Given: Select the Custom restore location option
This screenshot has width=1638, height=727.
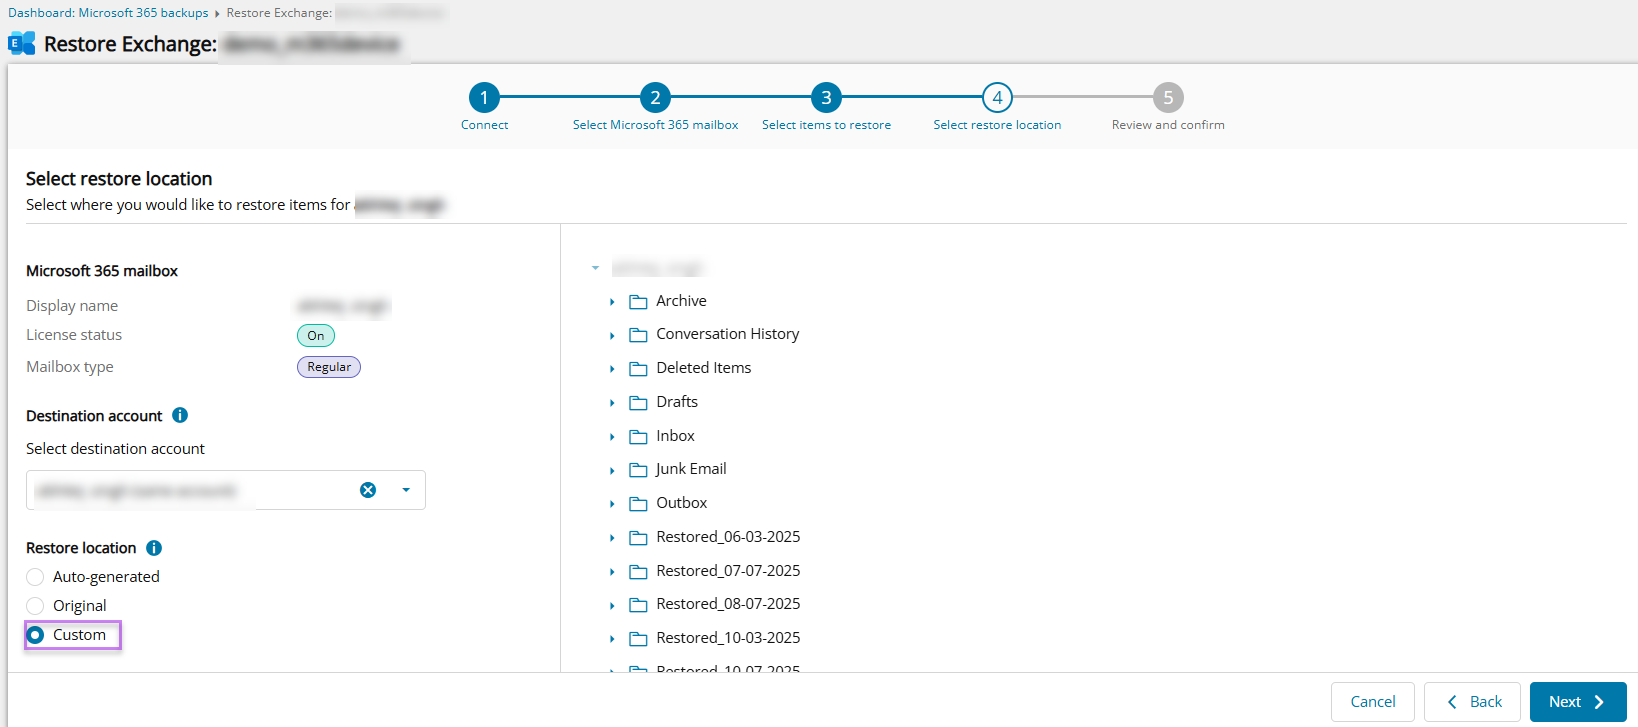Looking at the screenshot, I should click(35, 635).
